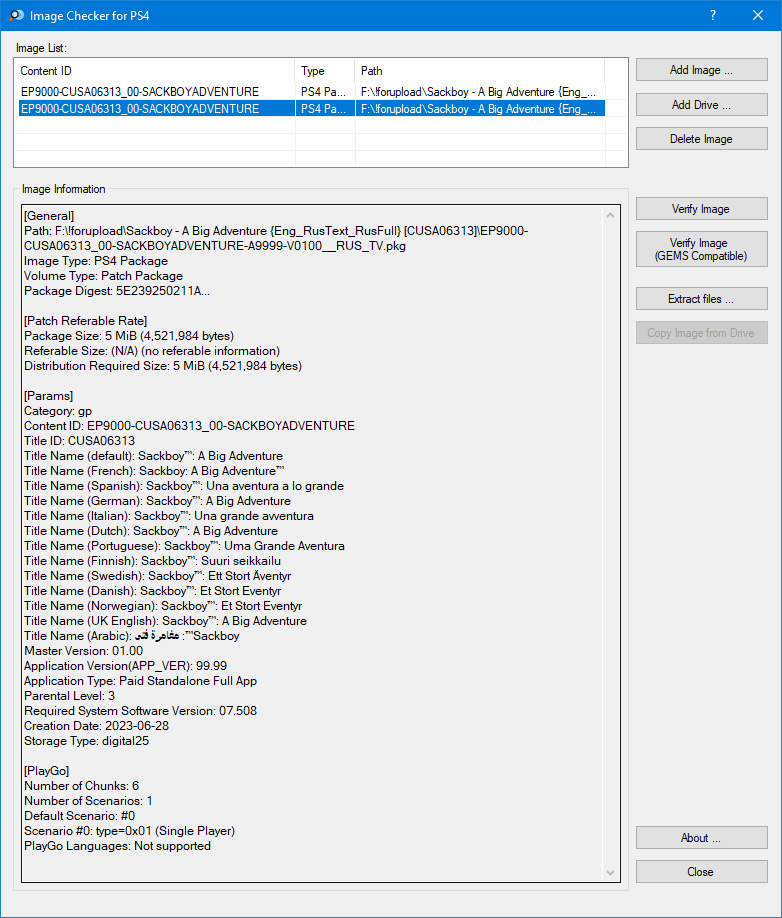Click the Package Digest line
The height and width of the screenshot is (918, 782).
[117, 291]
